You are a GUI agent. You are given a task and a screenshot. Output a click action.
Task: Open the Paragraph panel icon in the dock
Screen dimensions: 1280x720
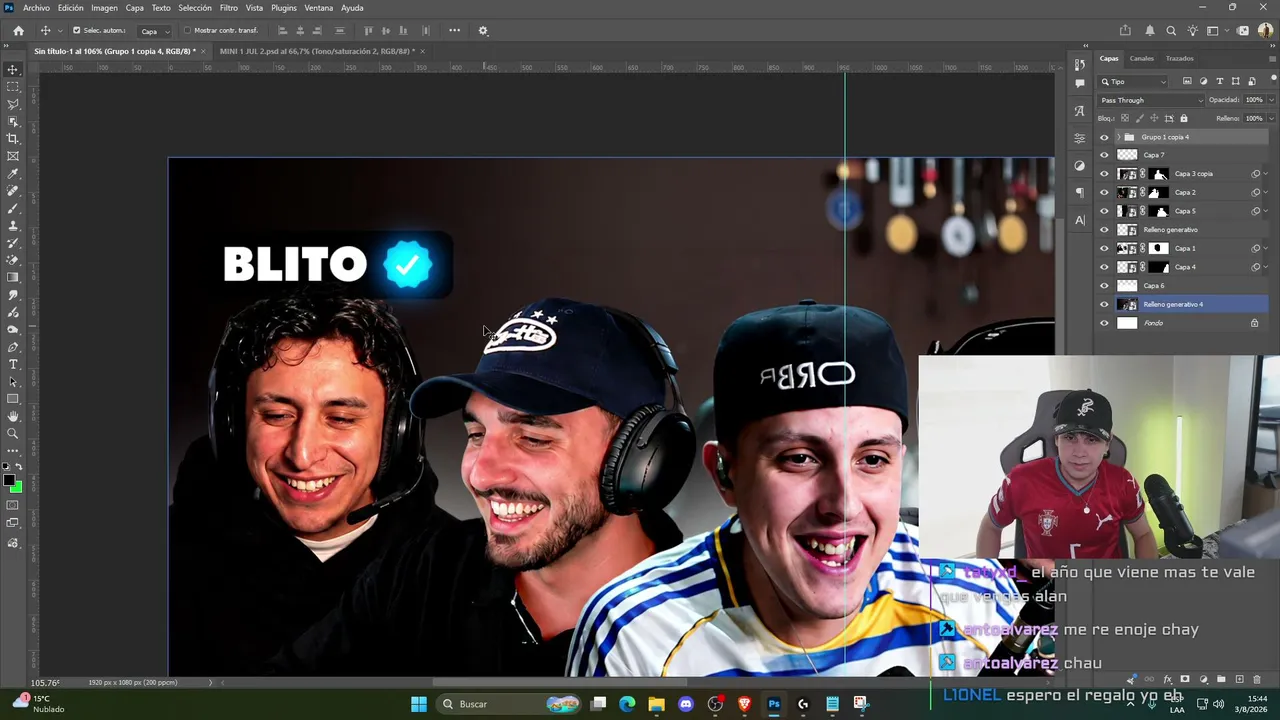1080,192
